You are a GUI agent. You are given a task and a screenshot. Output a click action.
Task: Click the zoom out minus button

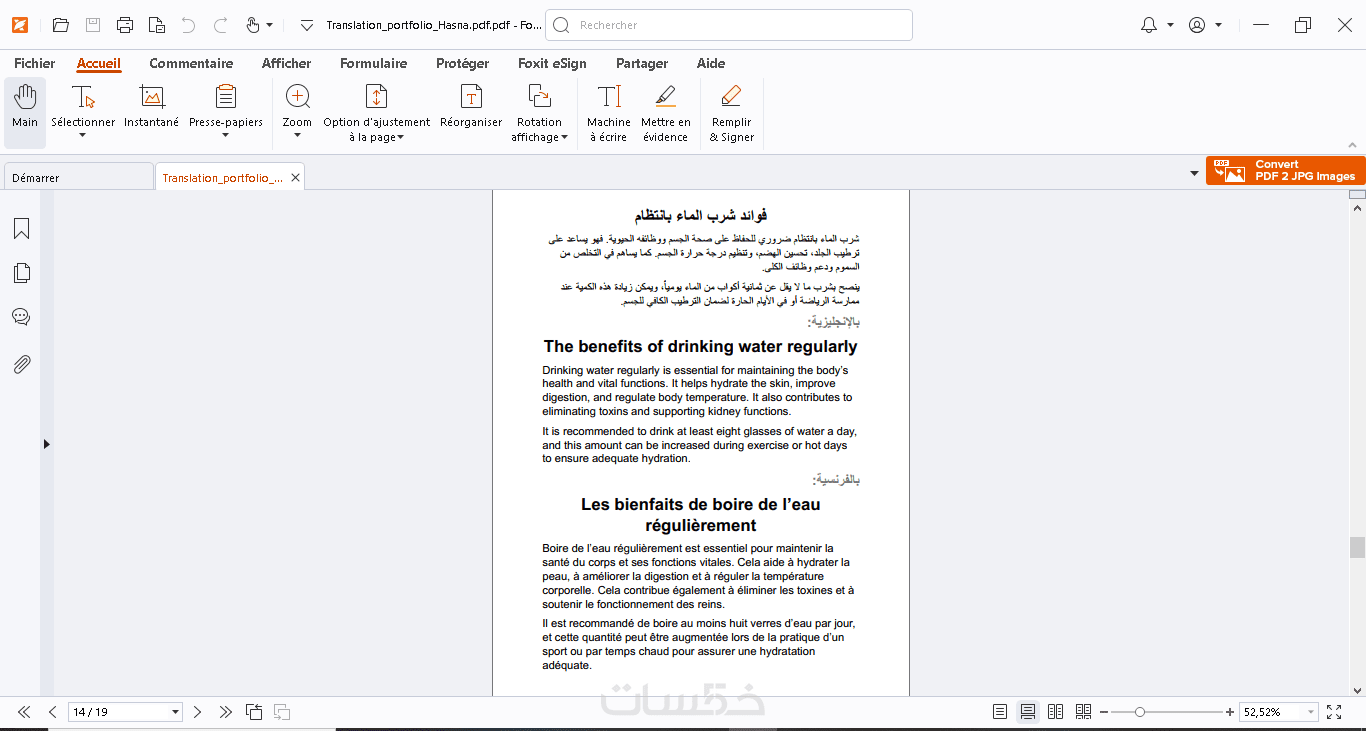click(1104, 712)
